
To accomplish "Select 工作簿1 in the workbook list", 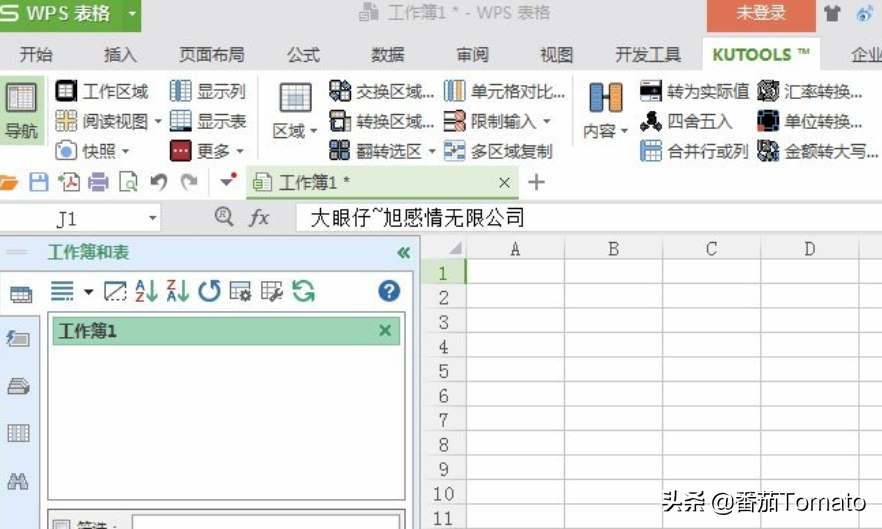I will pos(226,330).
